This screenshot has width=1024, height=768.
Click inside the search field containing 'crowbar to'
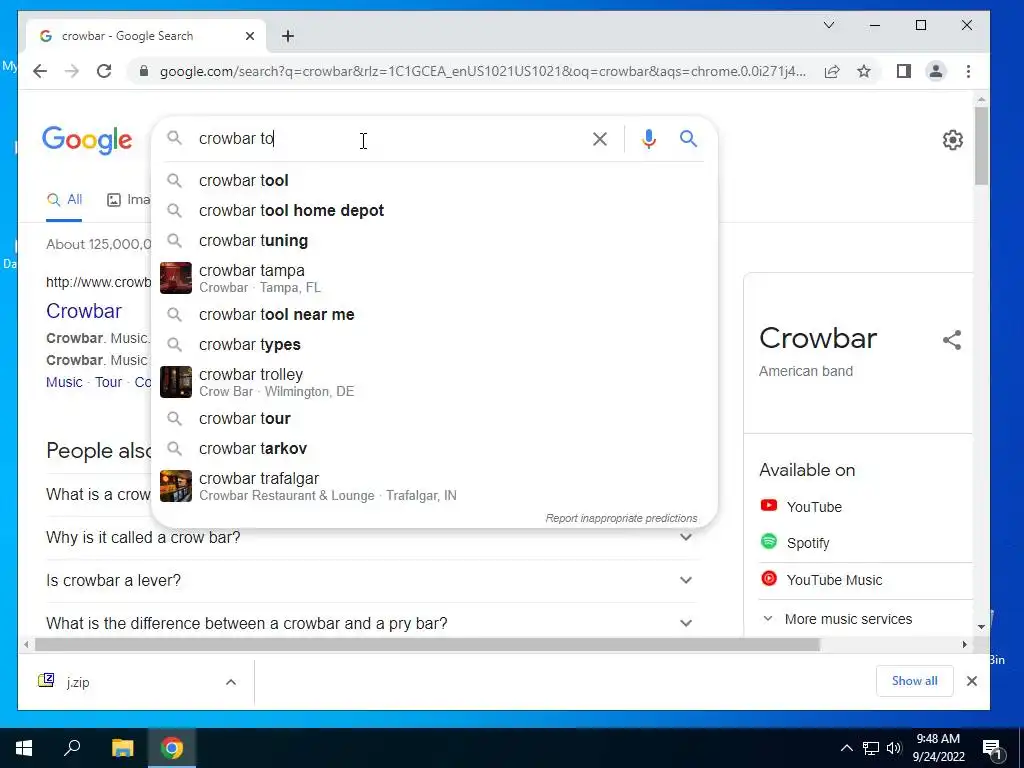tap(385, 138)
